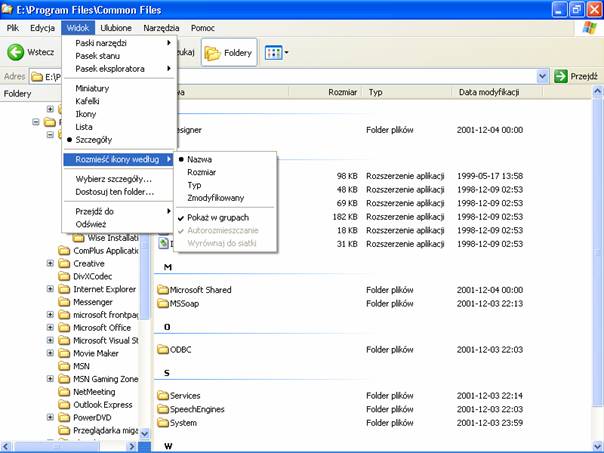The height and width of the screenshot is (453, 604).
Task: Select the ODBC folder icon
Action: pos(163,350)
